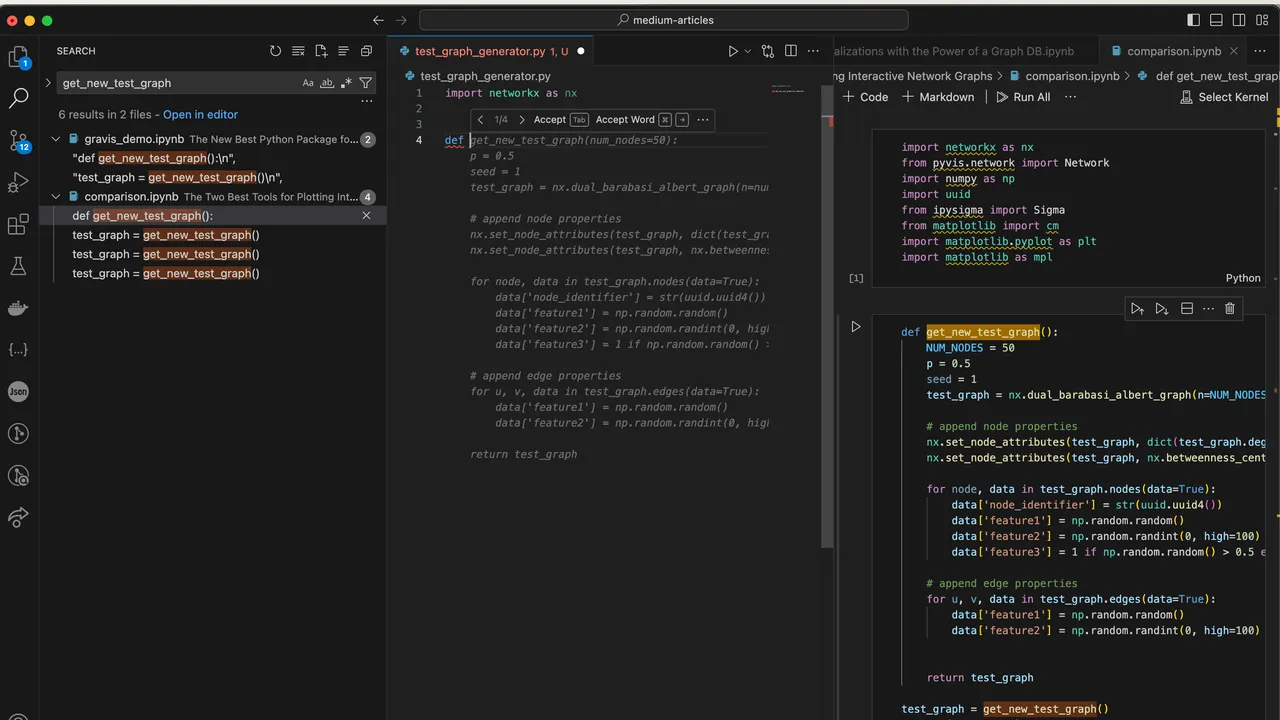Split the test_graph_generator editor right

[x=791, y=51]
